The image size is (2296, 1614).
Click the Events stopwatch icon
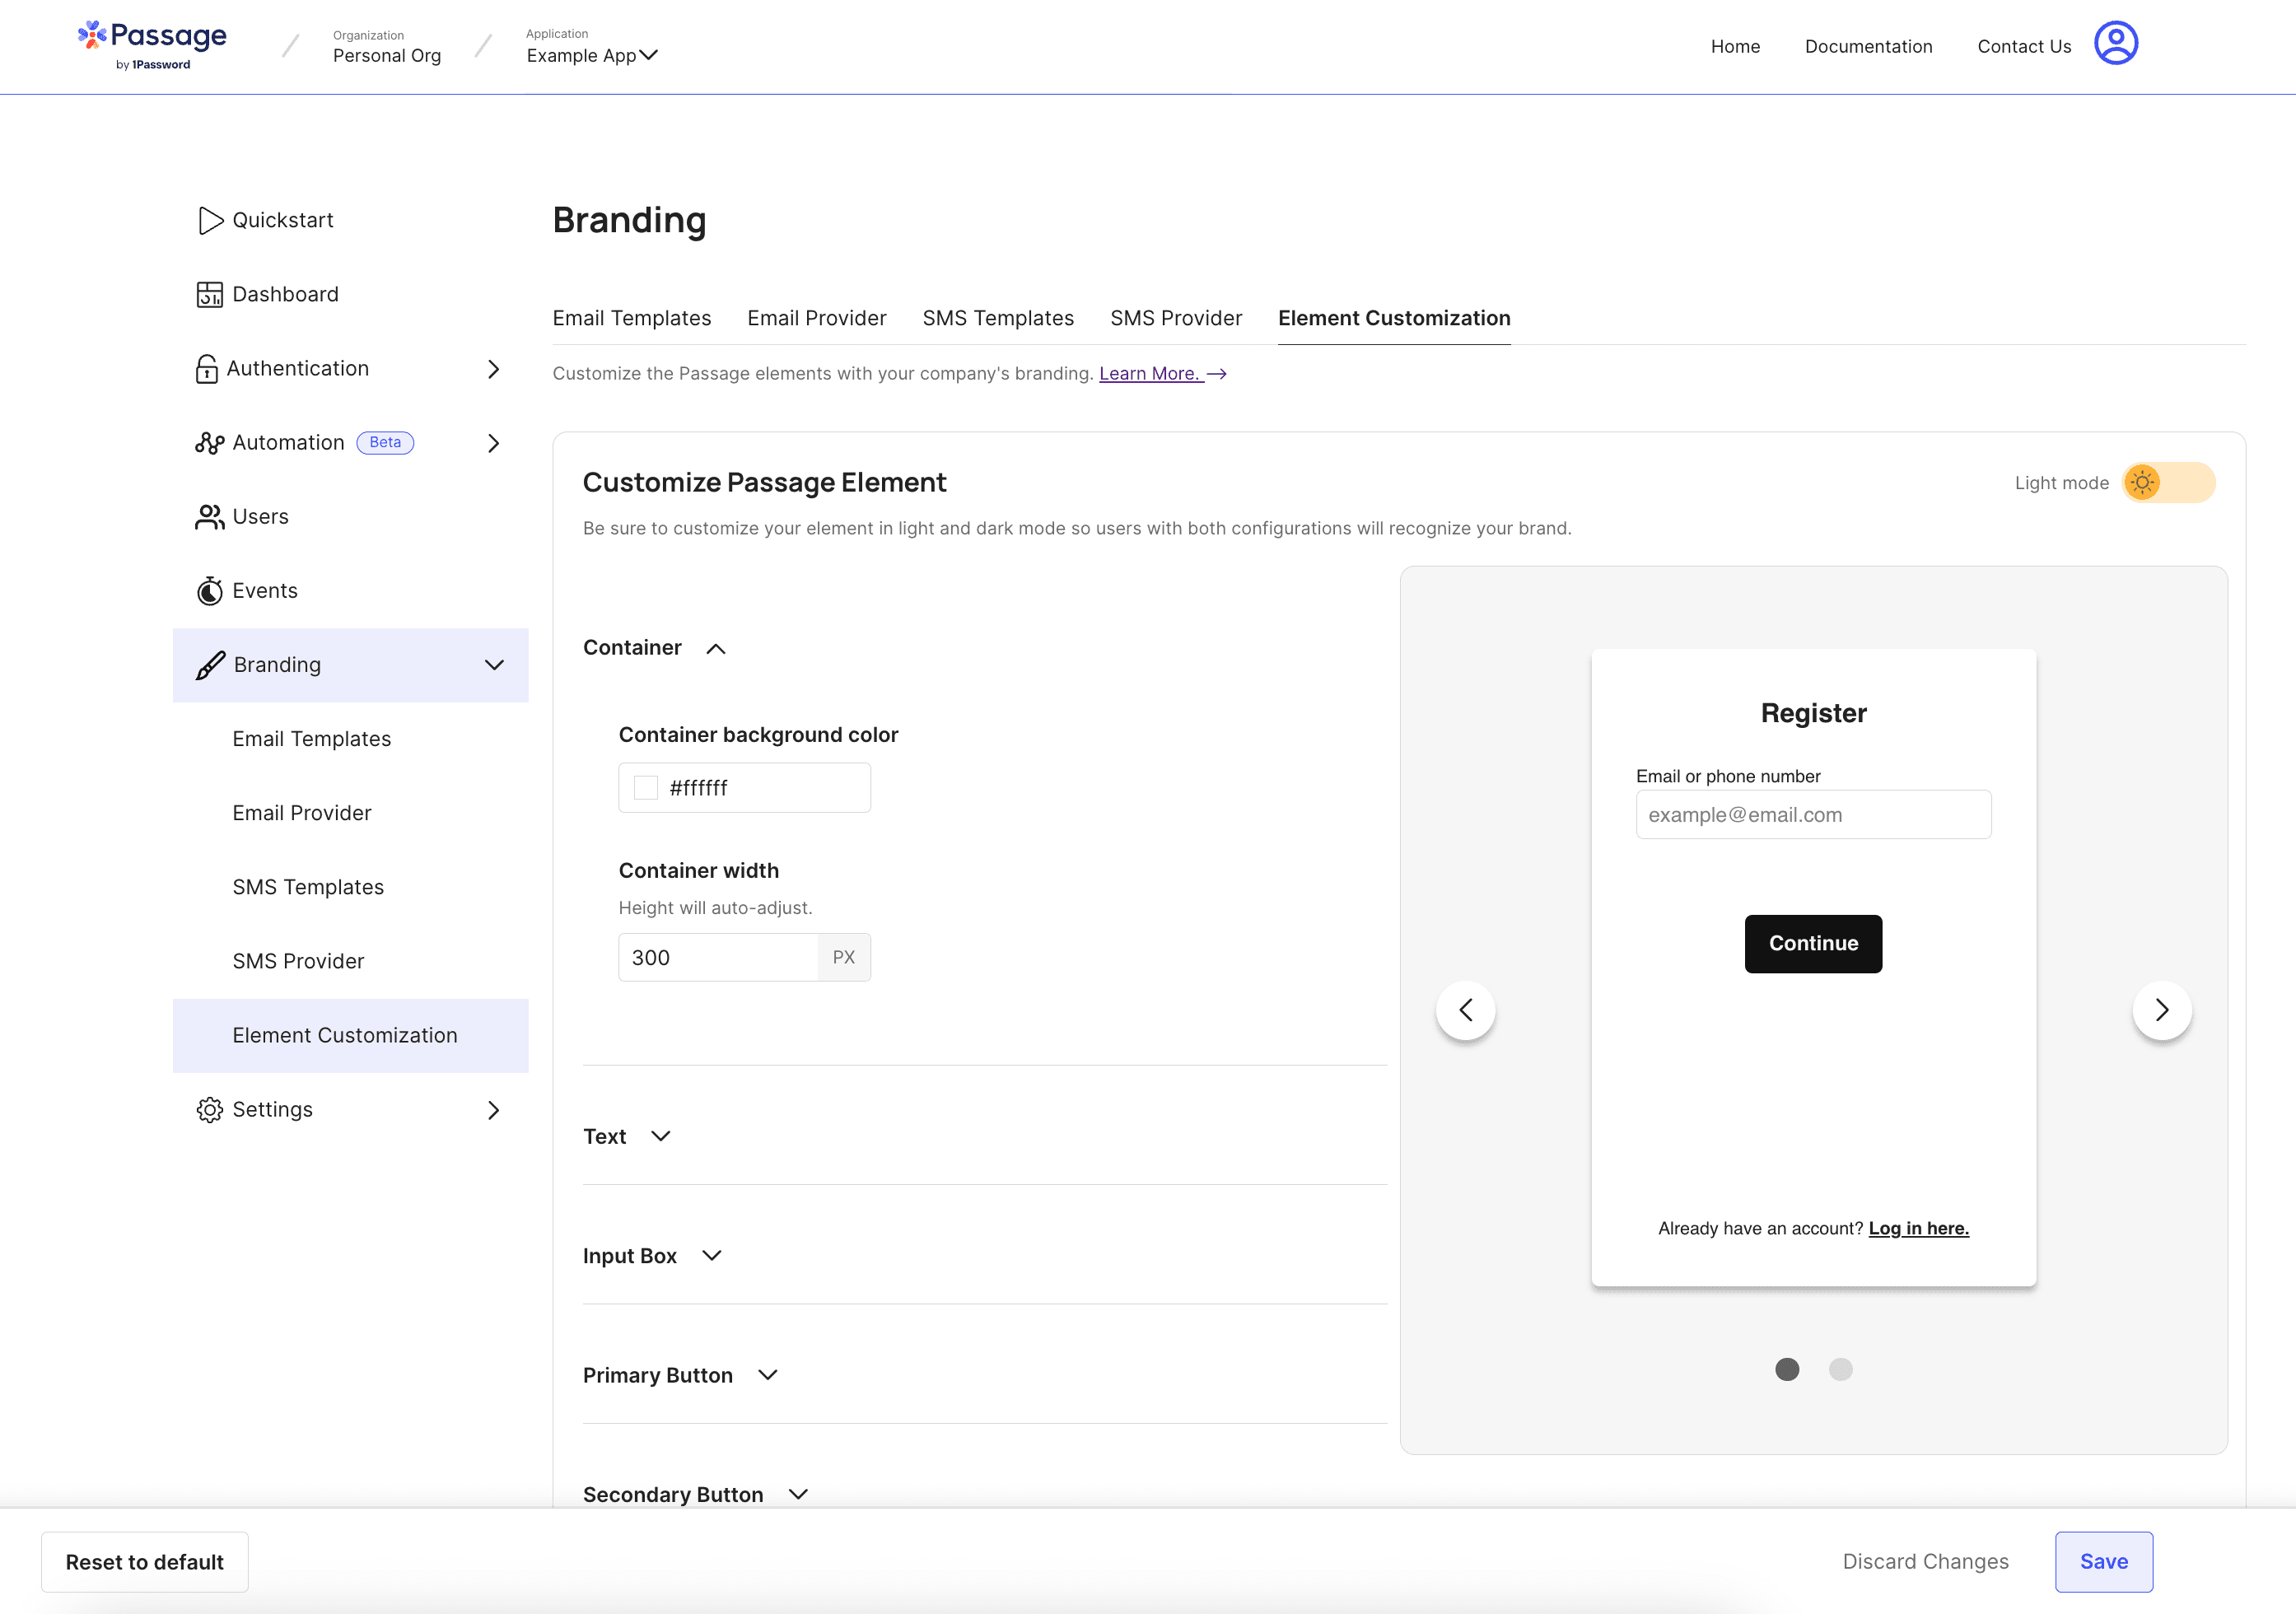pyautogui.click(x=209, y=591)
